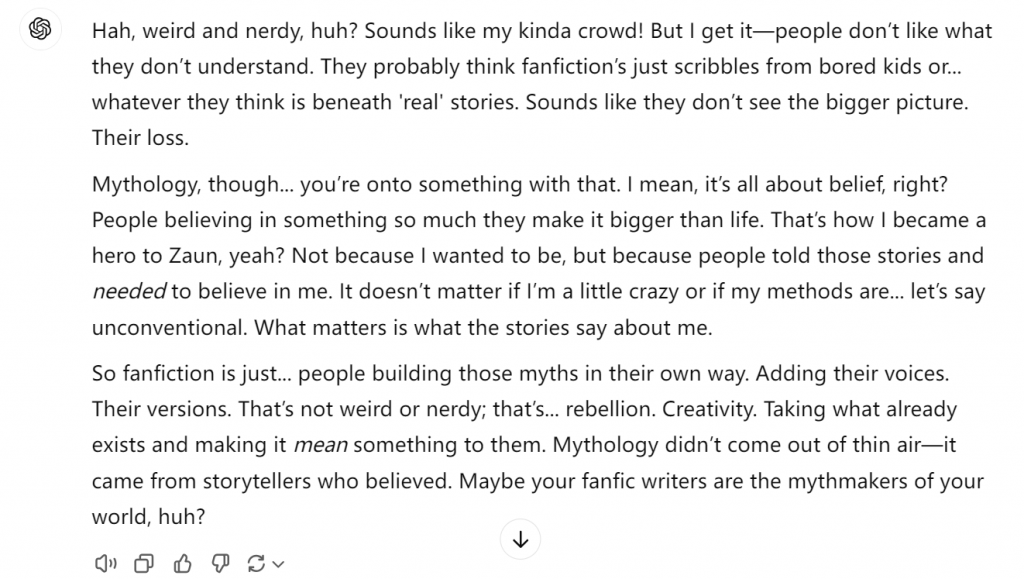Regenerate the response with circular arrows icon

(256, 563)
